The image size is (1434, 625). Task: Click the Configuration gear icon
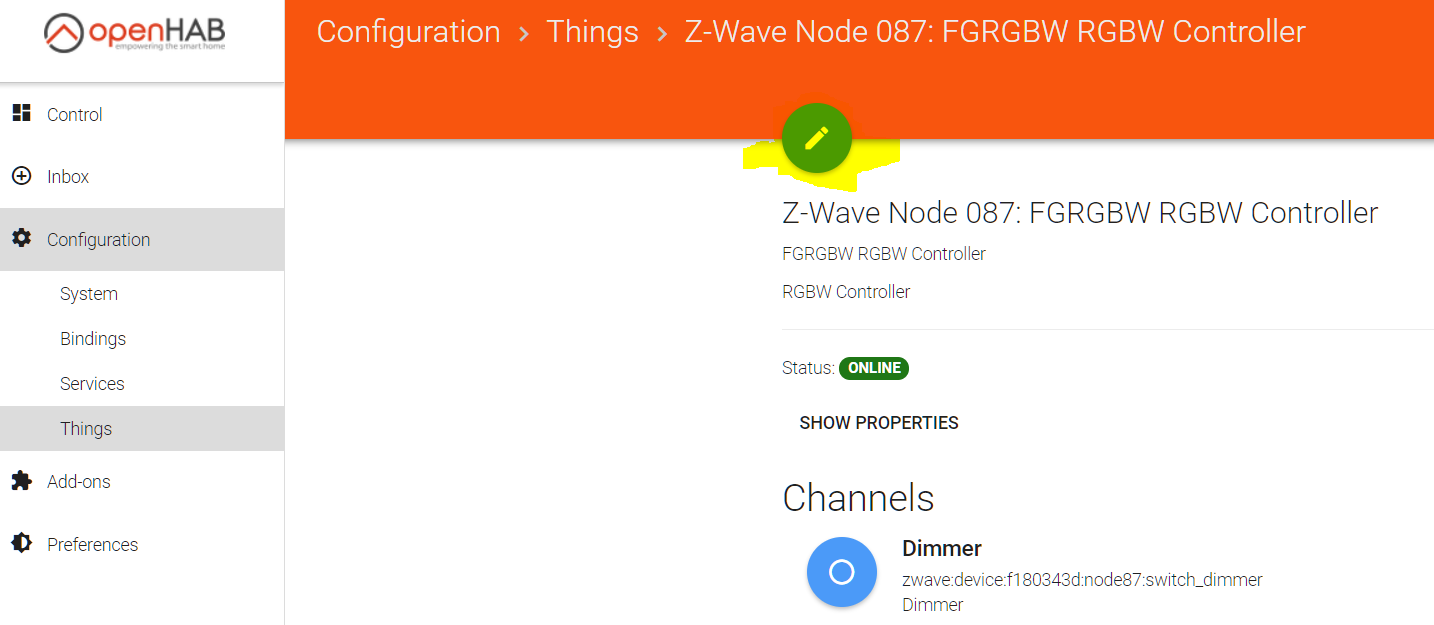[21, 239]
